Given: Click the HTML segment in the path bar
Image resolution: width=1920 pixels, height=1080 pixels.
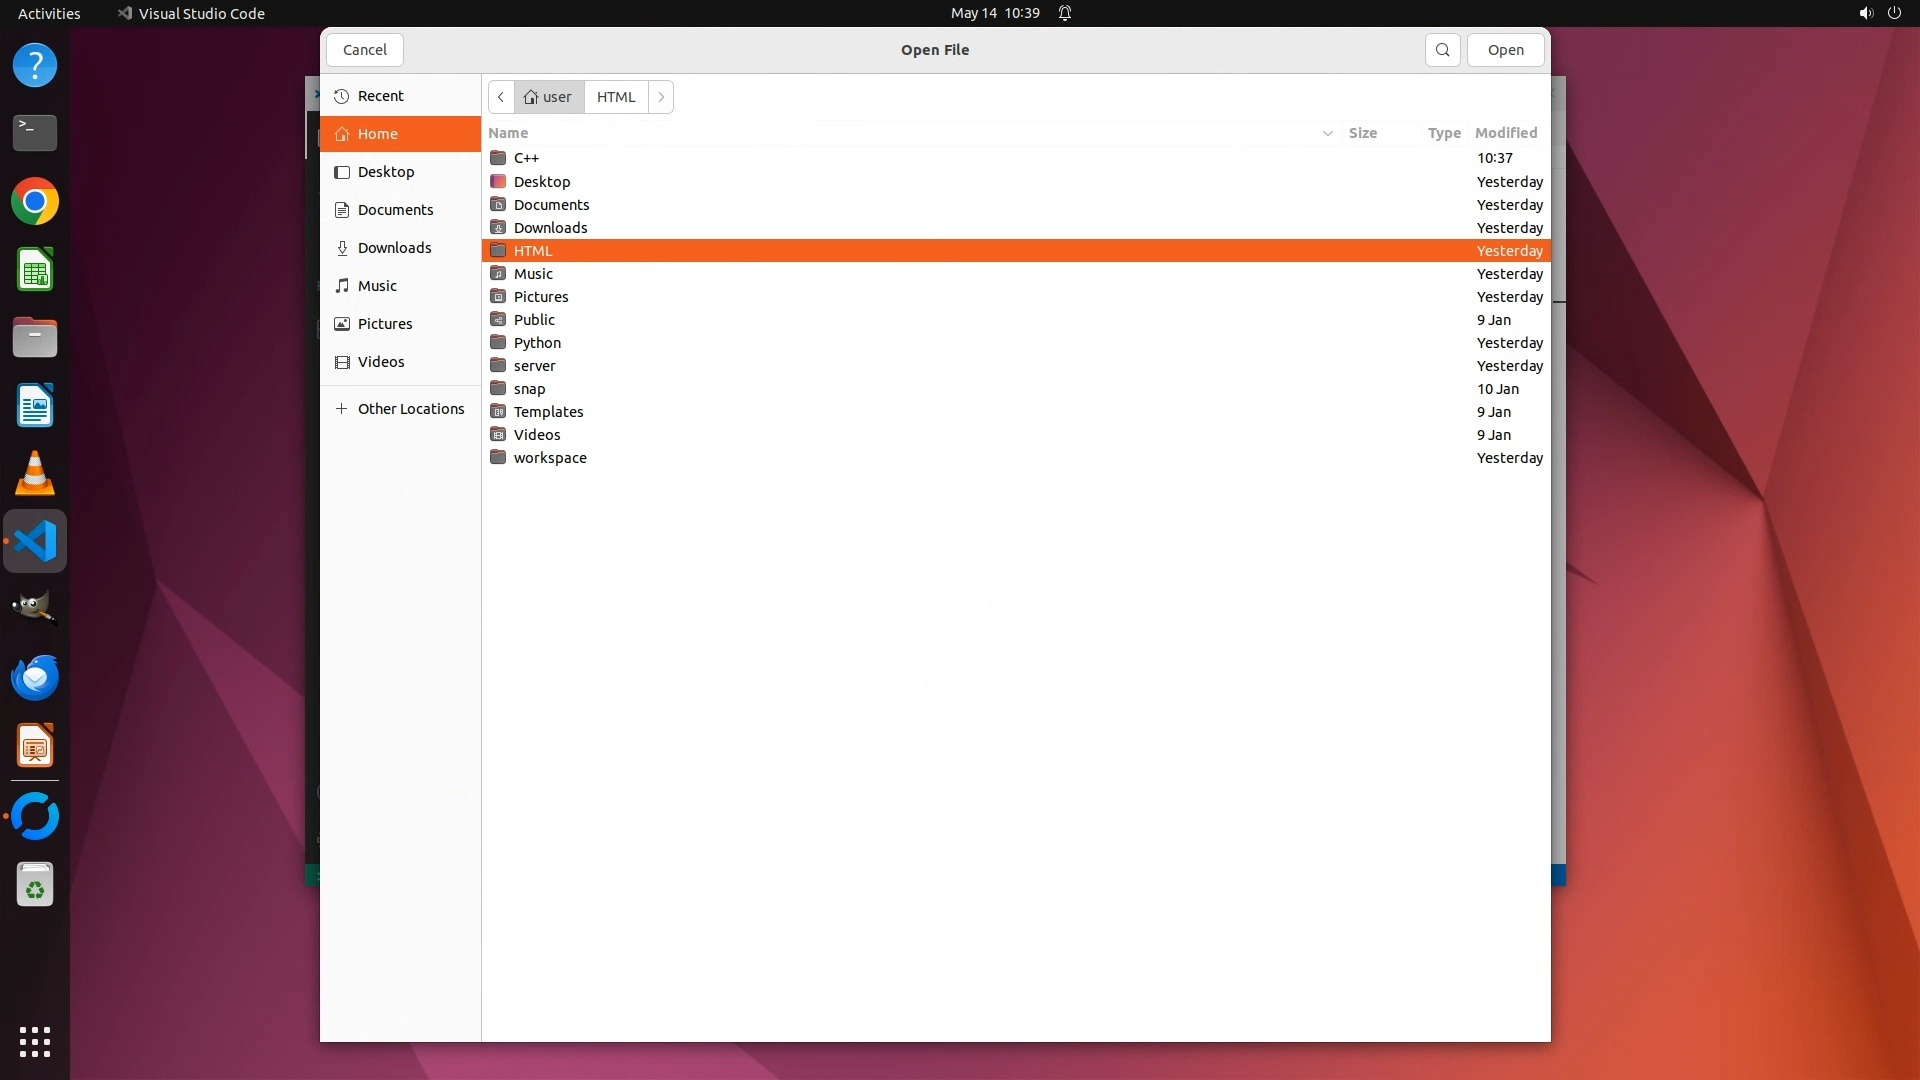Looking at the screenshot, I should [x=616, y=97].
